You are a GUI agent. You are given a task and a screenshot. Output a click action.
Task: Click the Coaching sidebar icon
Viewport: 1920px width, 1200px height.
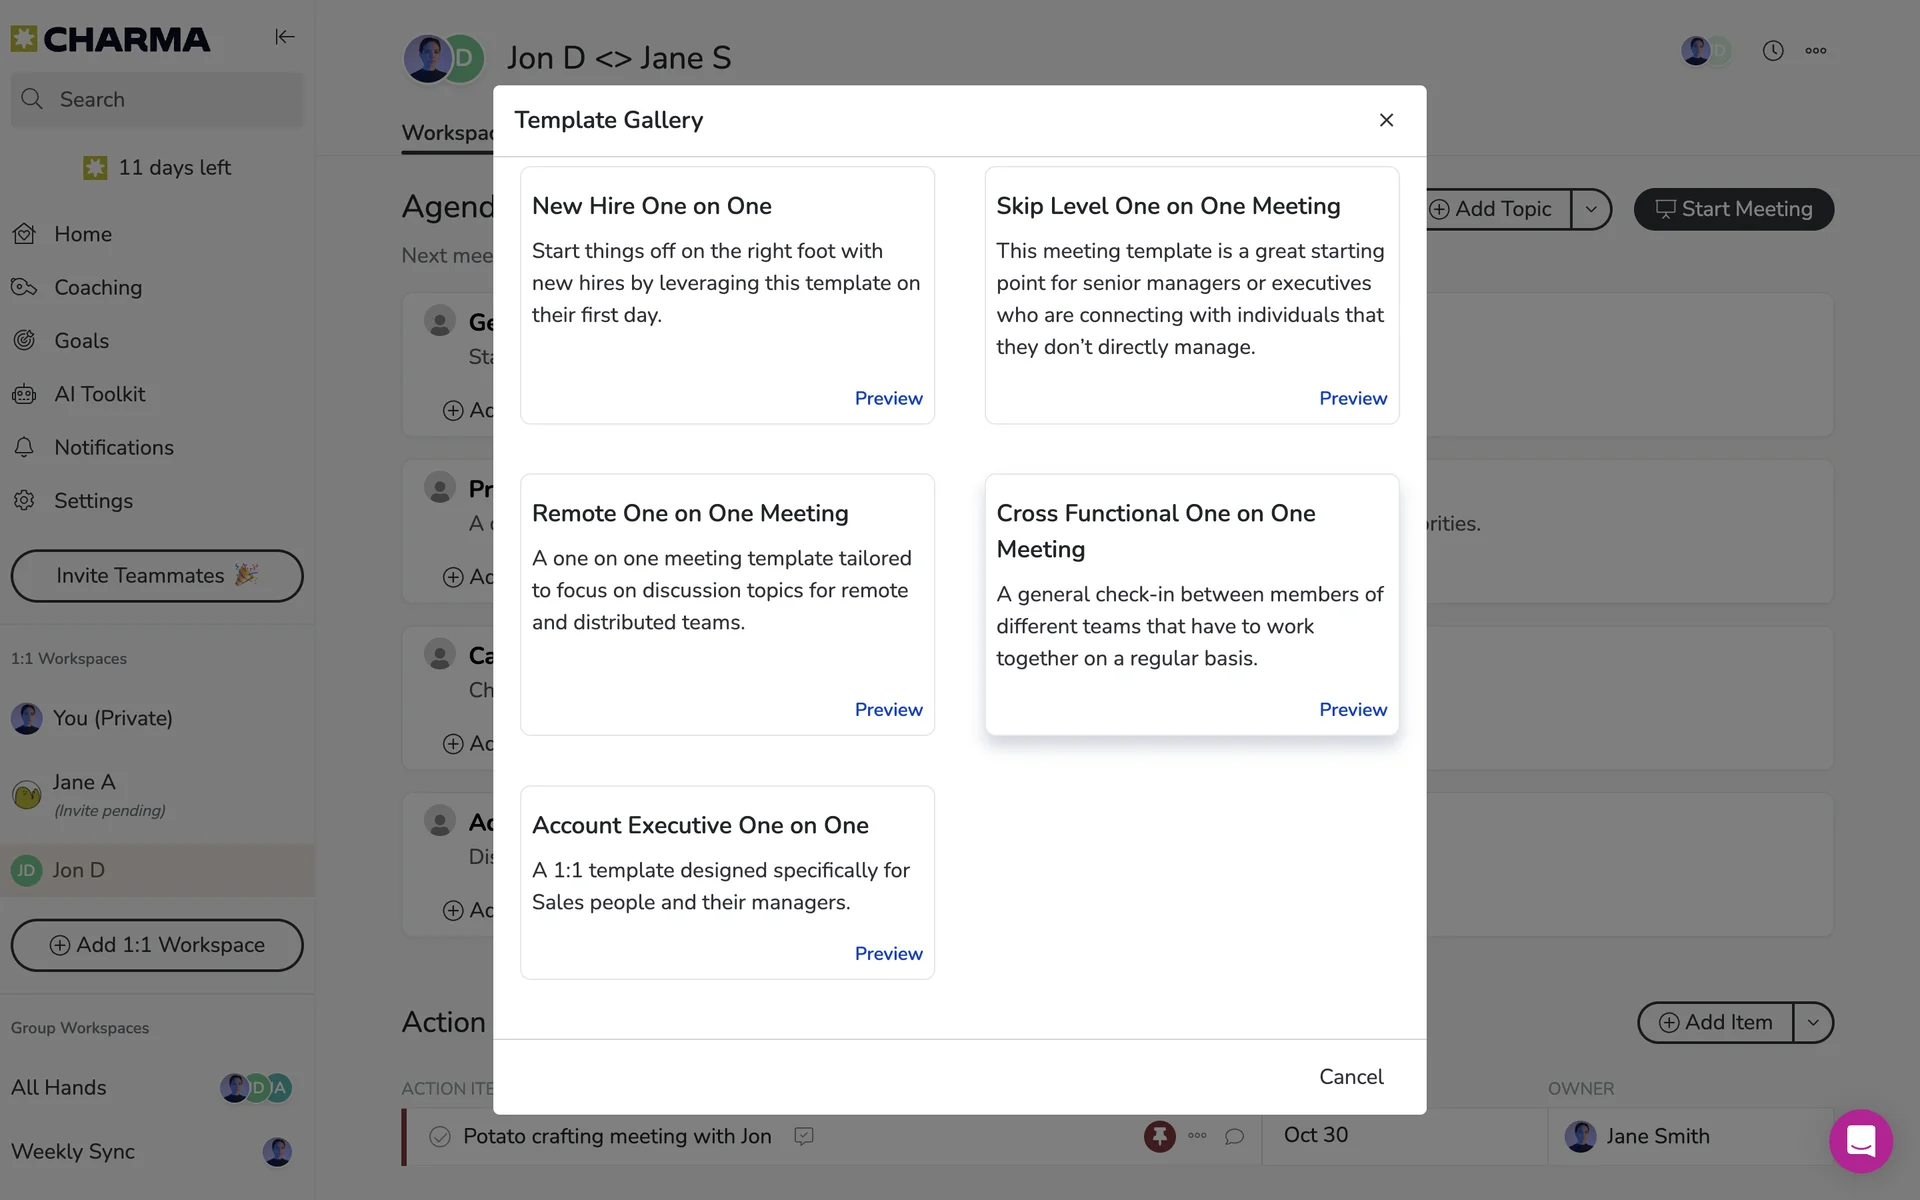click(24, 288)
